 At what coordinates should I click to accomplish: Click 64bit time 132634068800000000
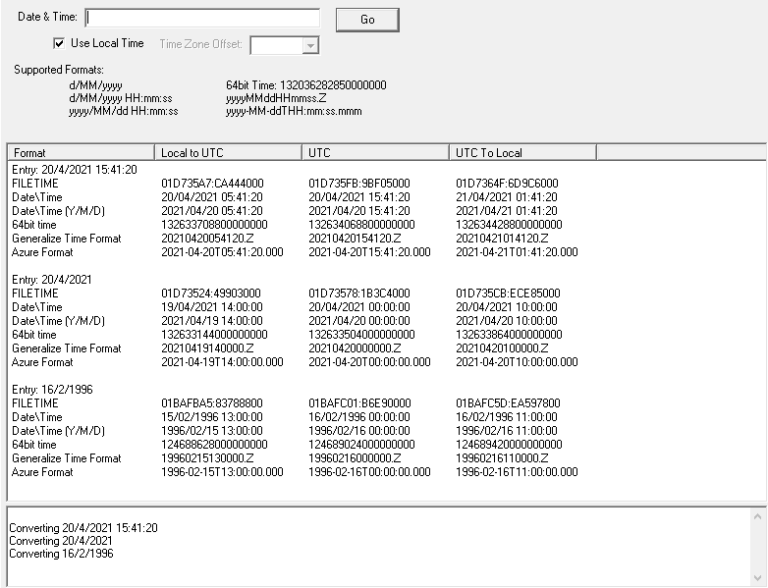361,224
